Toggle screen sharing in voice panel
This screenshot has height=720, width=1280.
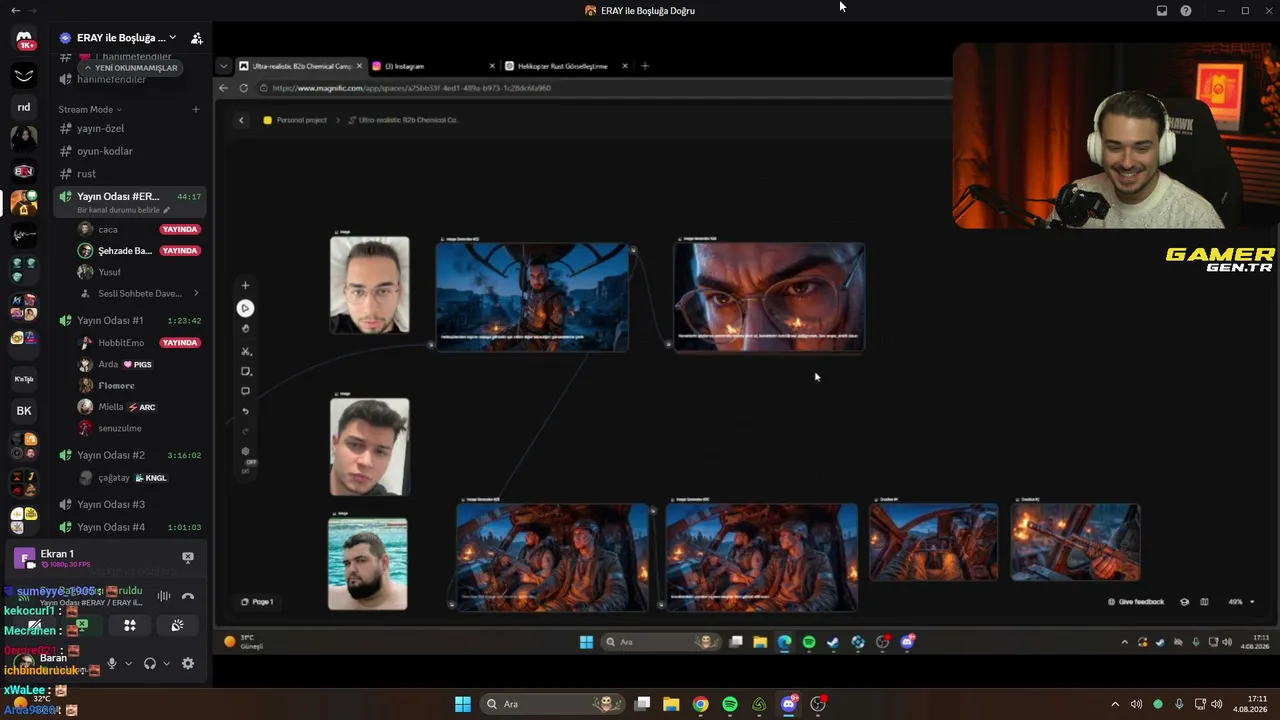click(x=82, y=625)
